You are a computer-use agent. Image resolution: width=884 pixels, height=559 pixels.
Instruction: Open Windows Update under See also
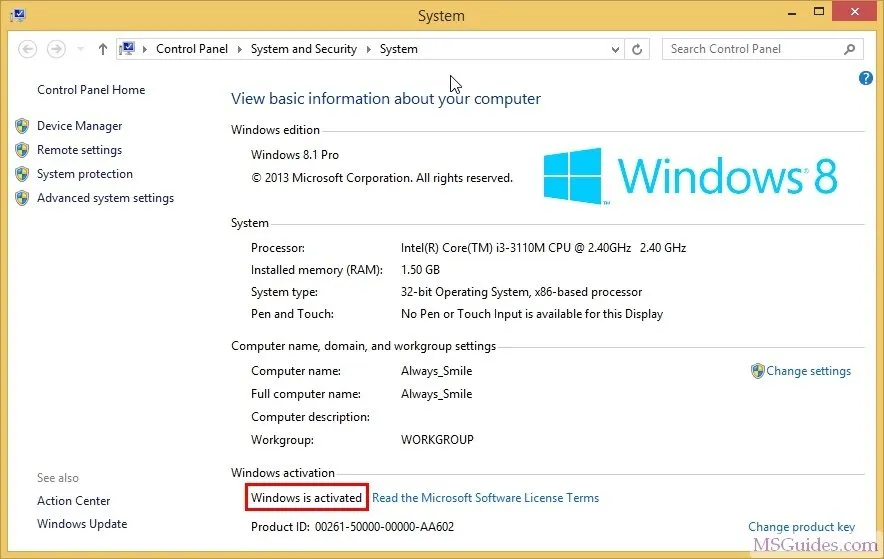[x=82, y=523]
